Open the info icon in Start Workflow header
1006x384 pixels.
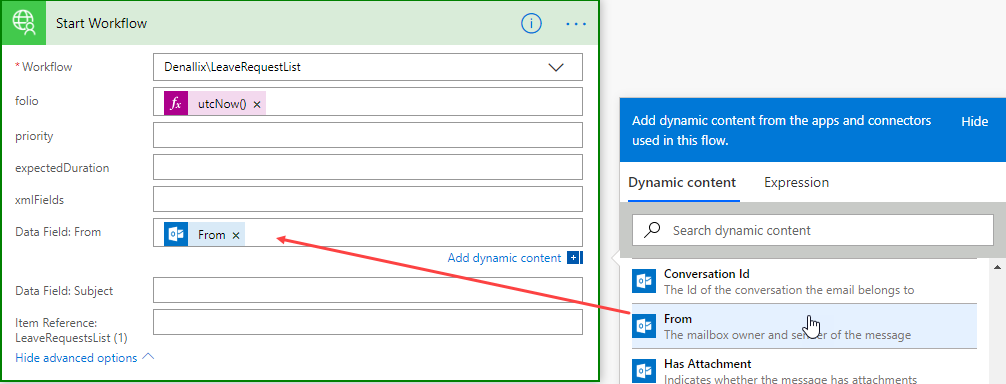point(531,24)
